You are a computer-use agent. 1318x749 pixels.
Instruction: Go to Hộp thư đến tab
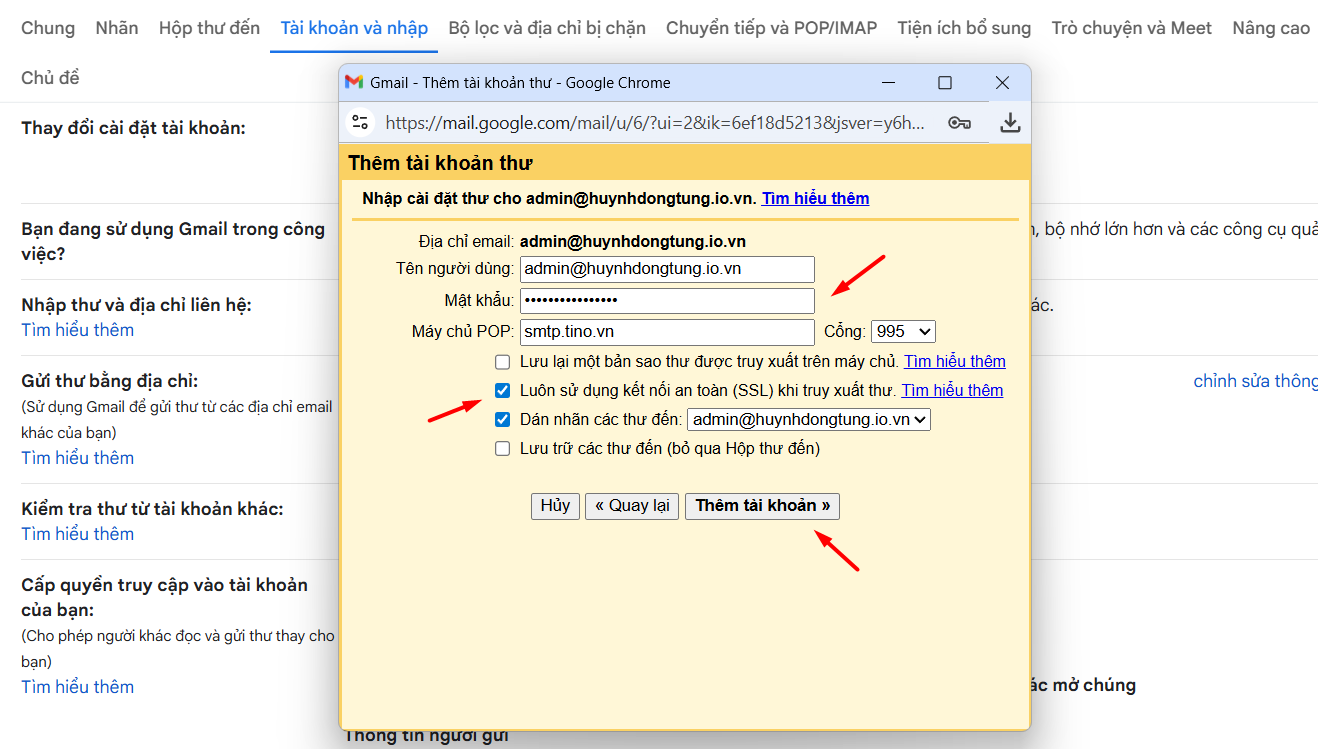click(209, 28)
